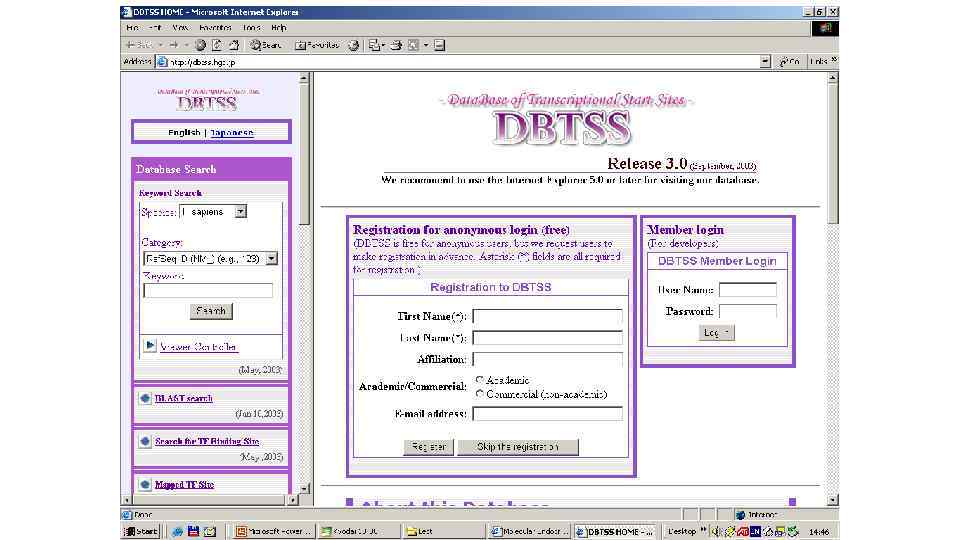Click the Forward arrow in the toolbar

pyautogui.click(x=174, y=45)
